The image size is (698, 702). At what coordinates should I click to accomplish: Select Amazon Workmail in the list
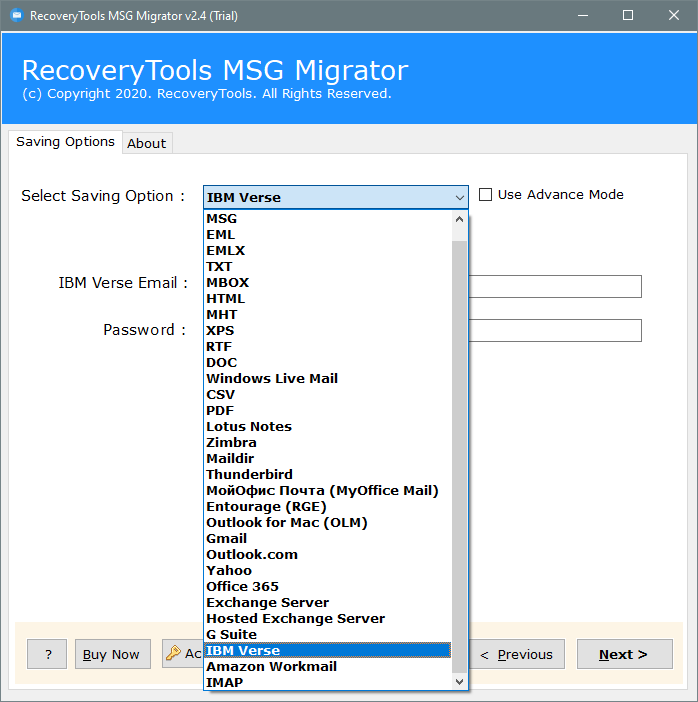328,667
